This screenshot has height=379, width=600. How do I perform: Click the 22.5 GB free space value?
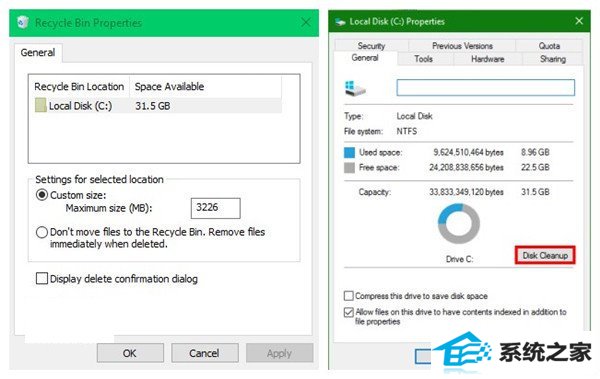pos(535,167)
